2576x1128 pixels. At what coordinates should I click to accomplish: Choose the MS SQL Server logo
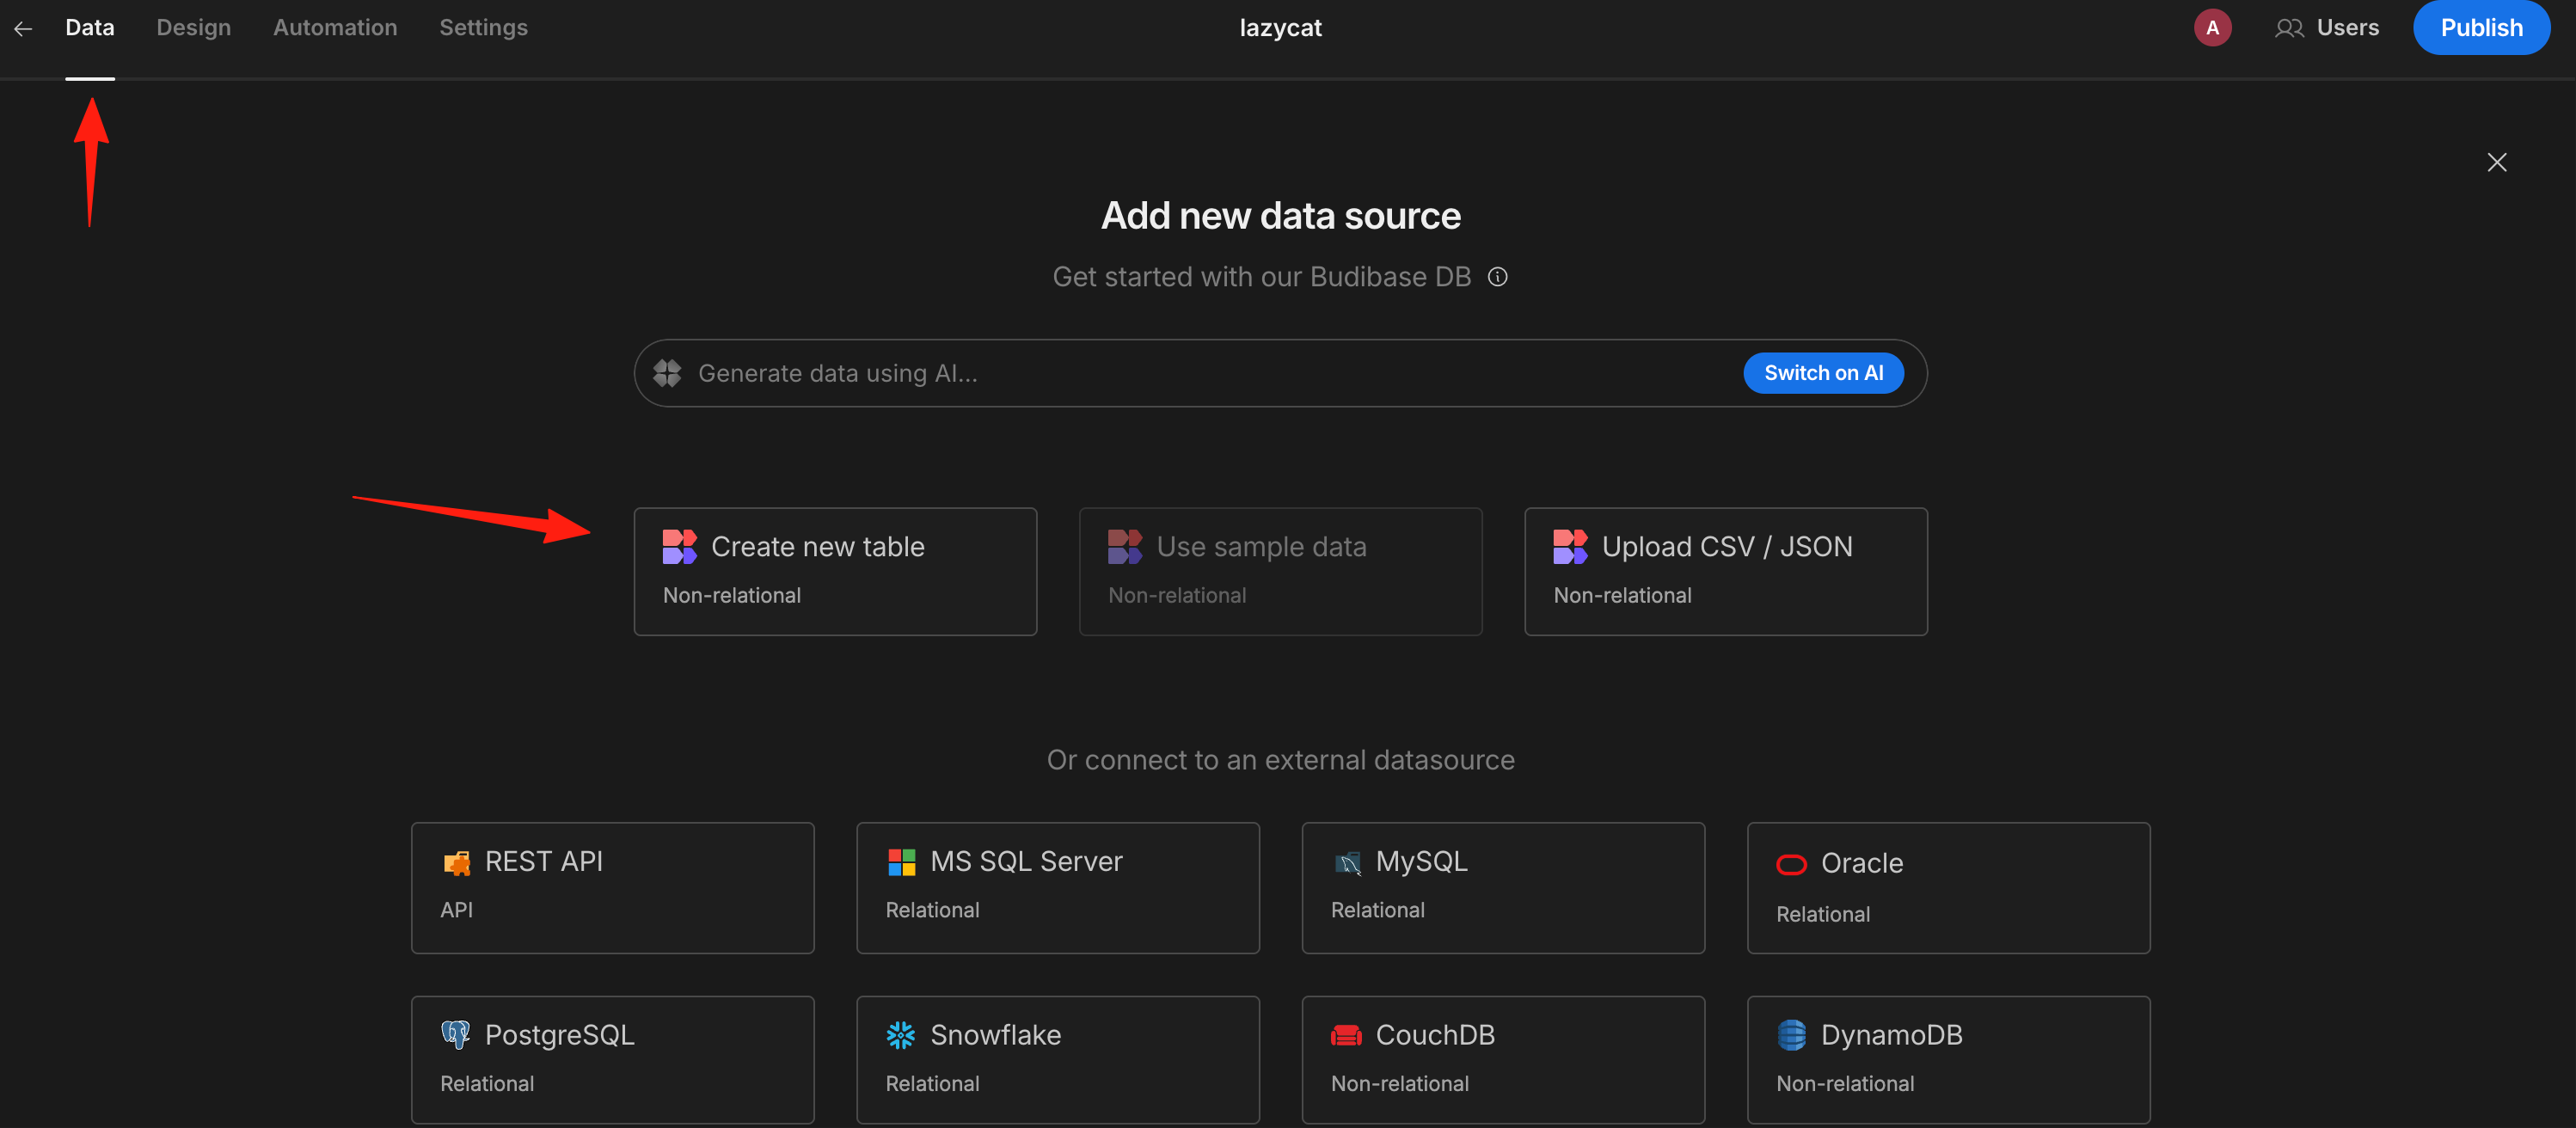[901, 862]
